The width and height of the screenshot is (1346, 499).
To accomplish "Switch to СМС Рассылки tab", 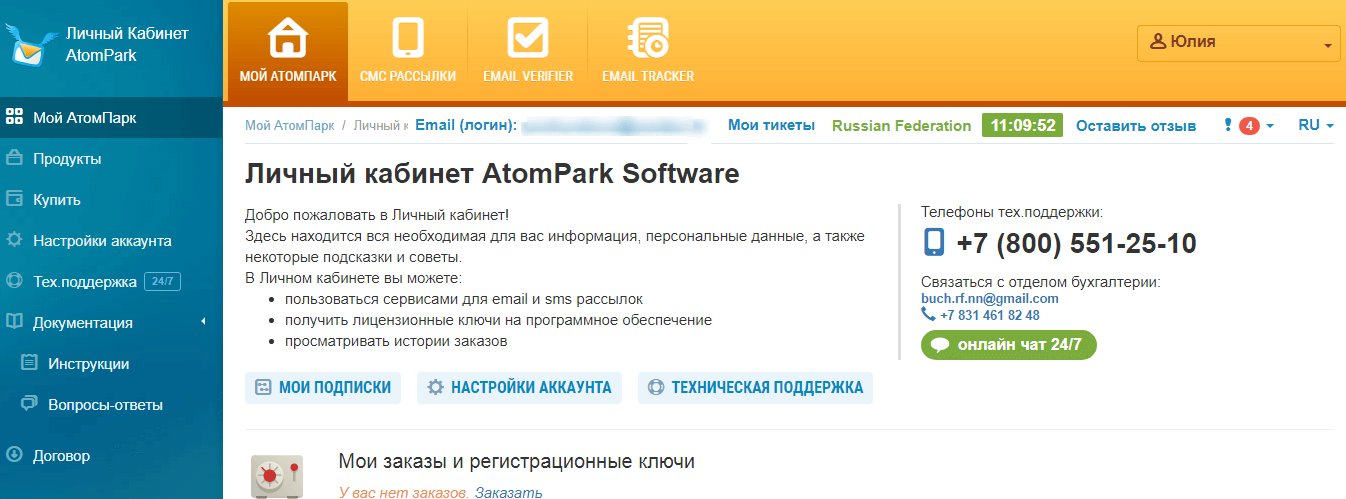I will coord(408,52).
